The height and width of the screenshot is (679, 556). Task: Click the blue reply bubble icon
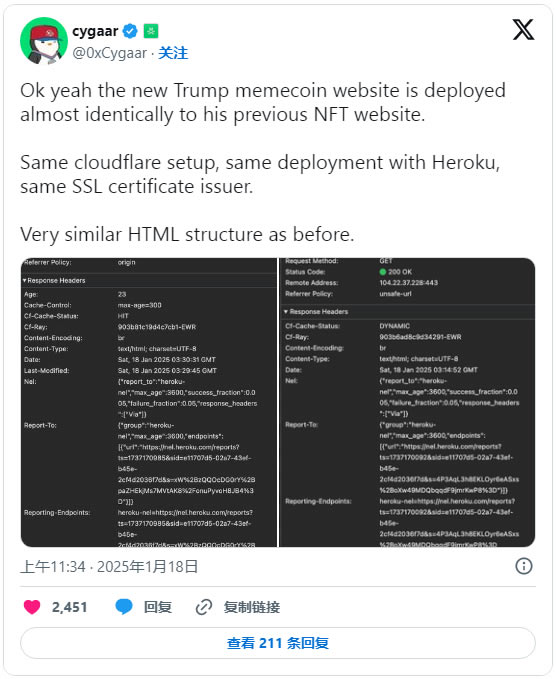point(124,607)
